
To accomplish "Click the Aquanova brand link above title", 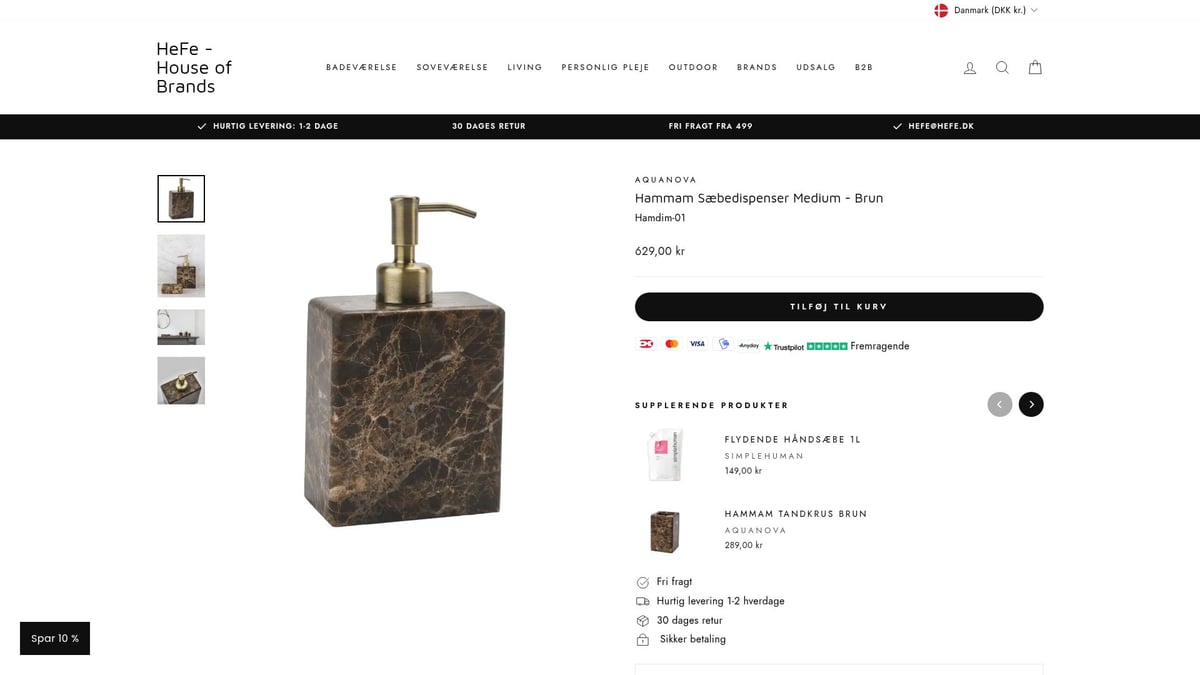I will (666, 180).
